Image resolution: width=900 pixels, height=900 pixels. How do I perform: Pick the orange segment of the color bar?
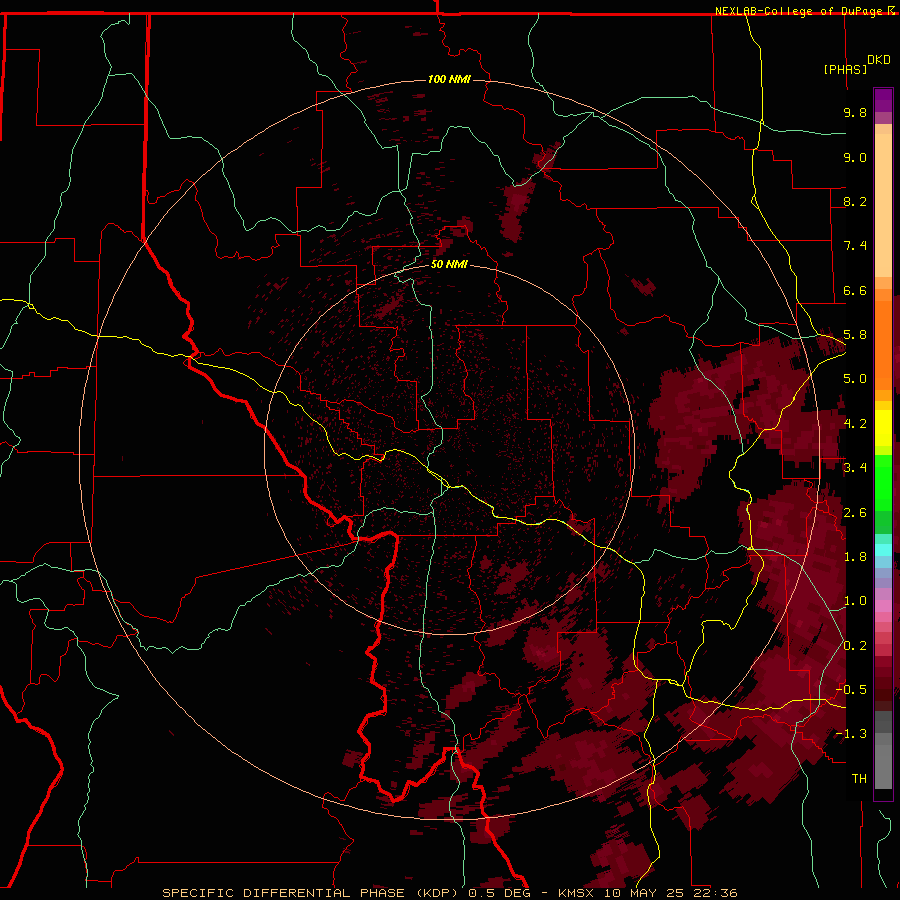[x=883, y=345]
